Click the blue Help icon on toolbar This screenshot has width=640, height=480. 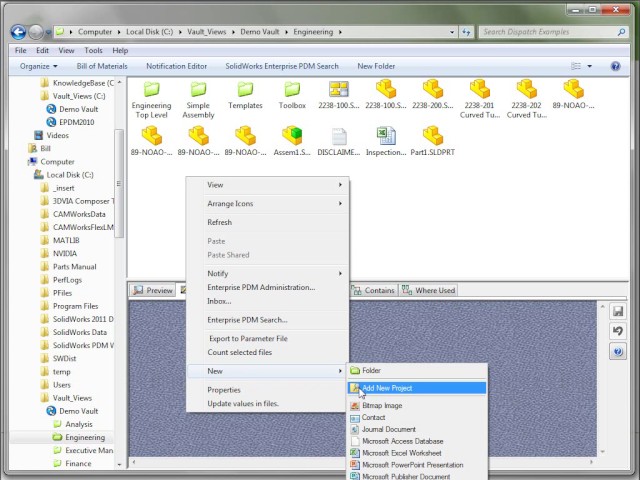pyautogui.click(x=616, y=66)
